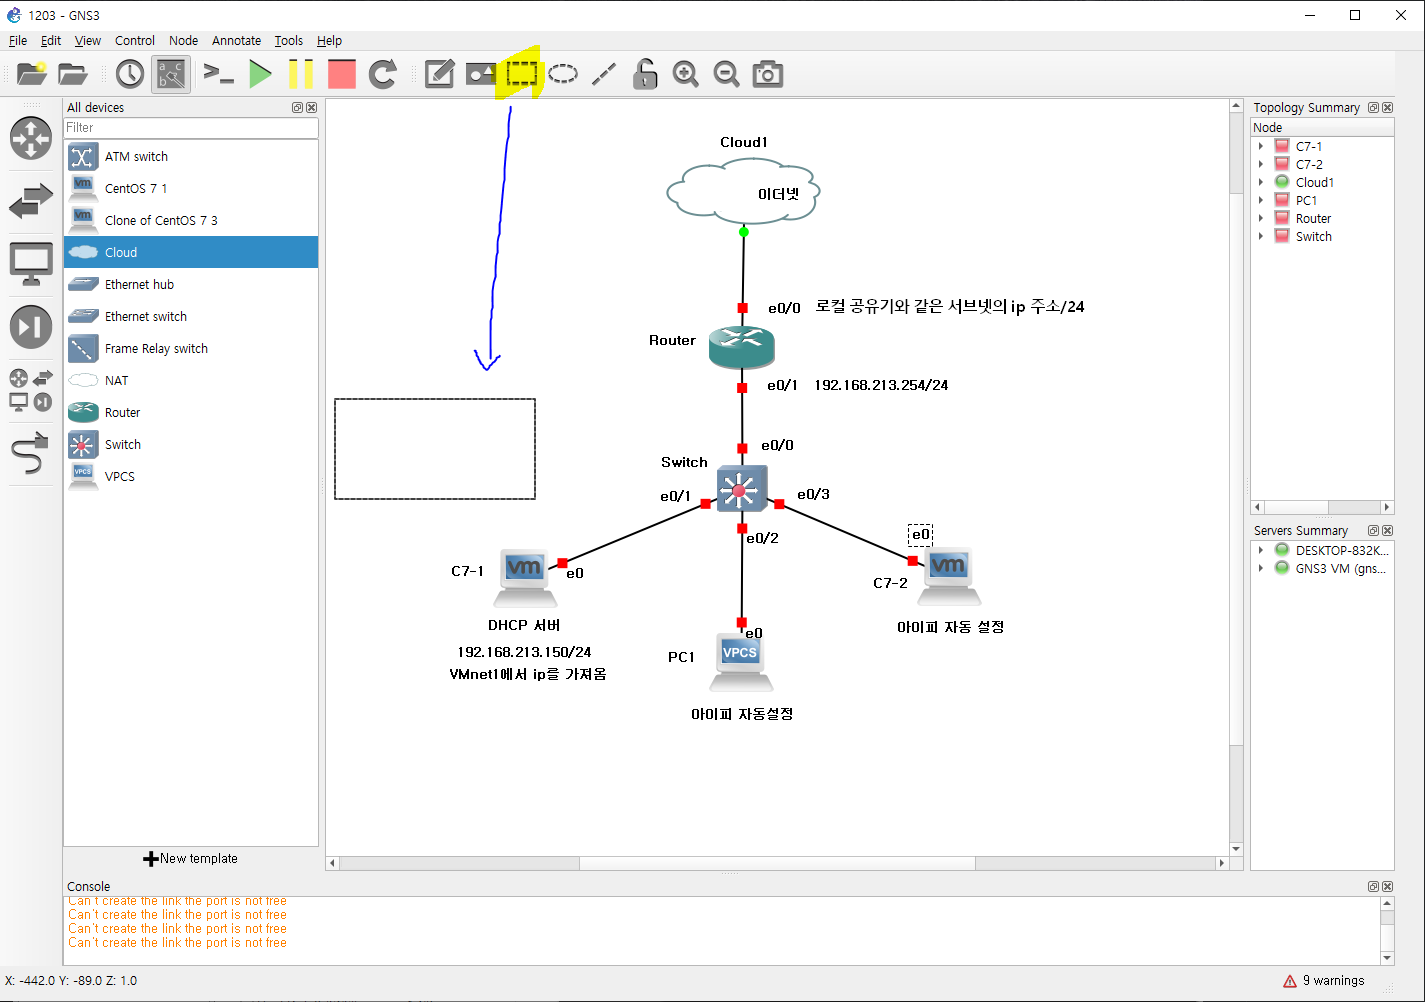Click the Open project folder icon
The width and height of the screenshot is (1425, 1002).
tap(73, 74)
